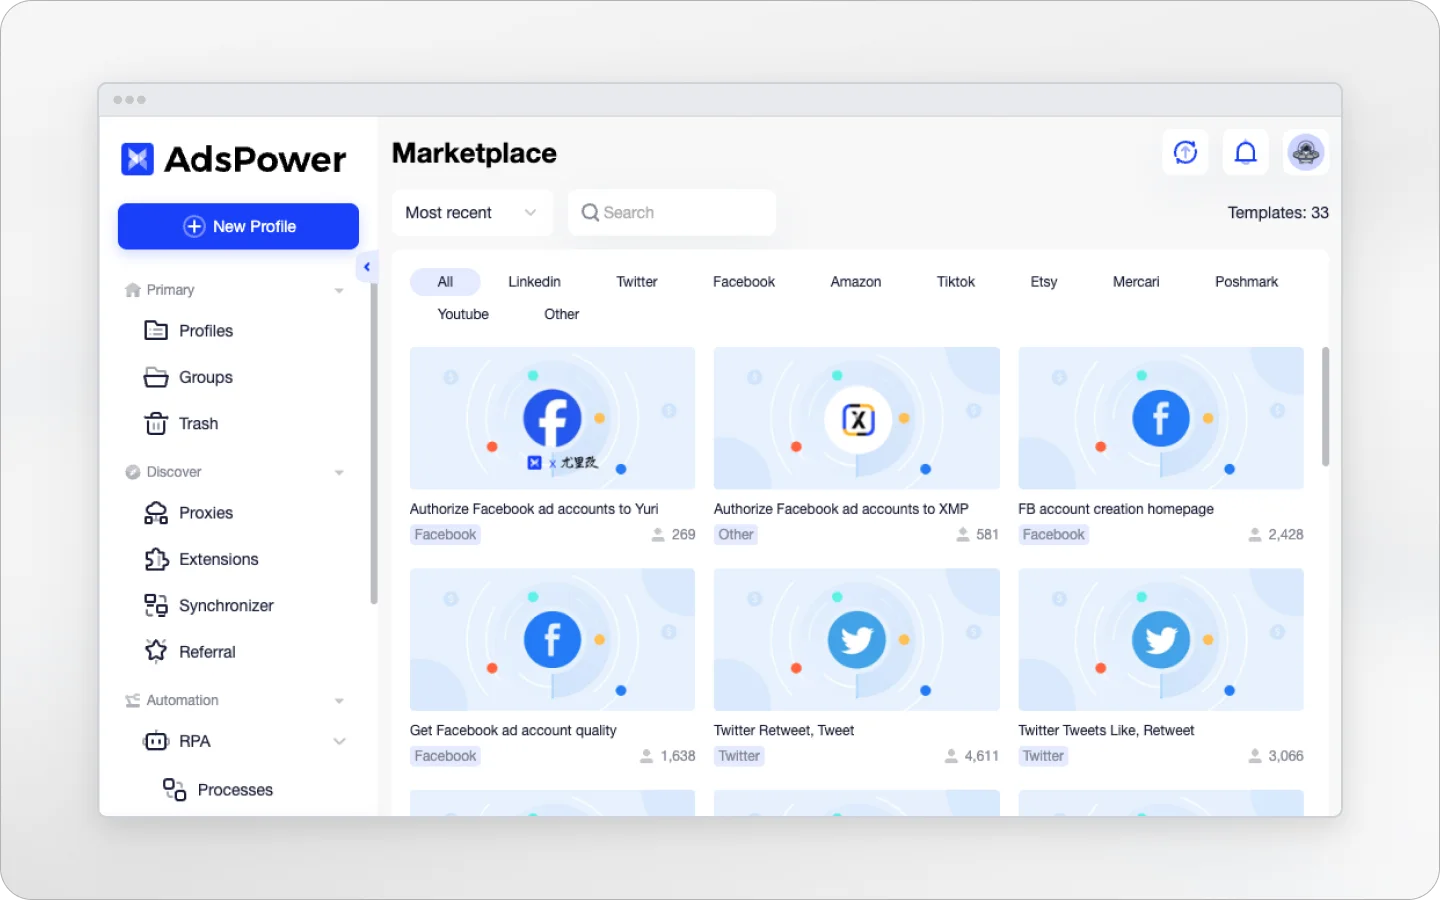The image size is (1440, 900).
Task: Click Twitter tag under Tweets Like, Retweet
Action: [x=1043, y=756]
